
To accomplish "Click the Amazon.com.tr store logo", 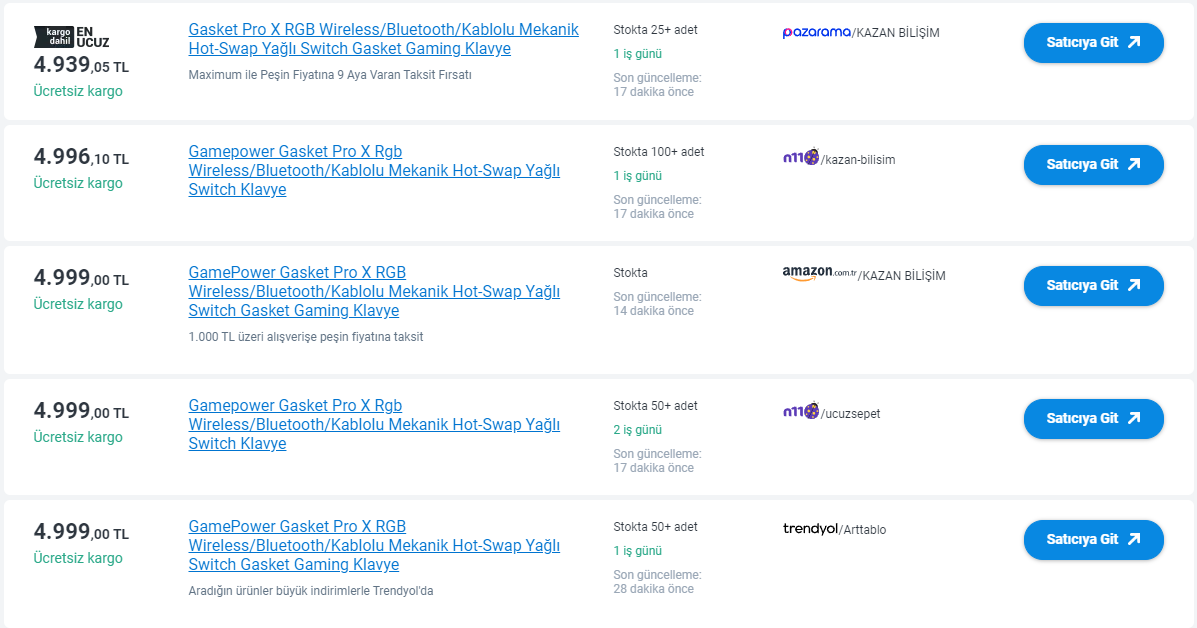I will [x=820, y=274].
